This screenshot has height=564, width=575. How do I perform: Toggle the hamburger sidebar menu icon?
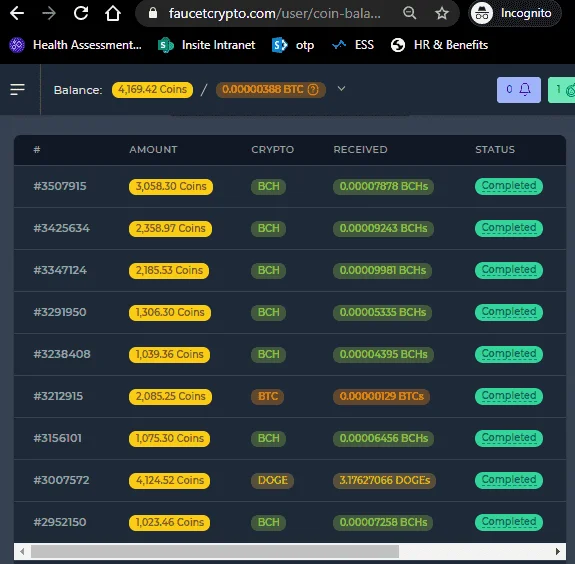[17, 89]
